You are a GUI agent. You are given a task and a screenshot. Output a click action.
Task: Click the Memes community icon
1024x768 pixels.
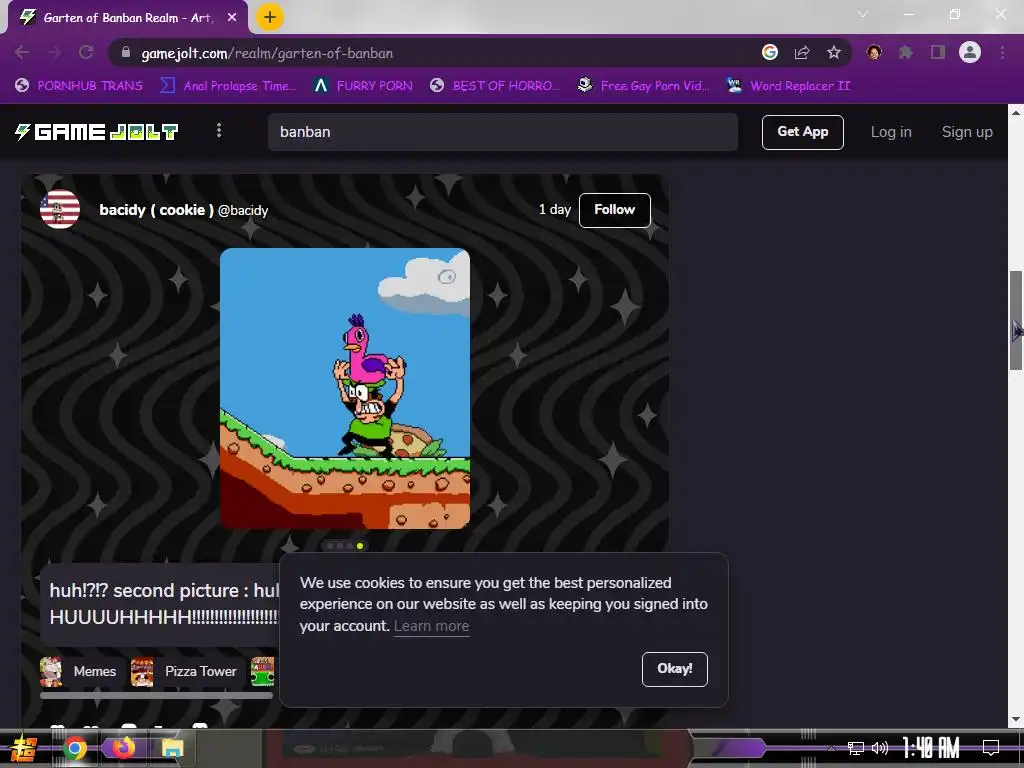(51, 671)
